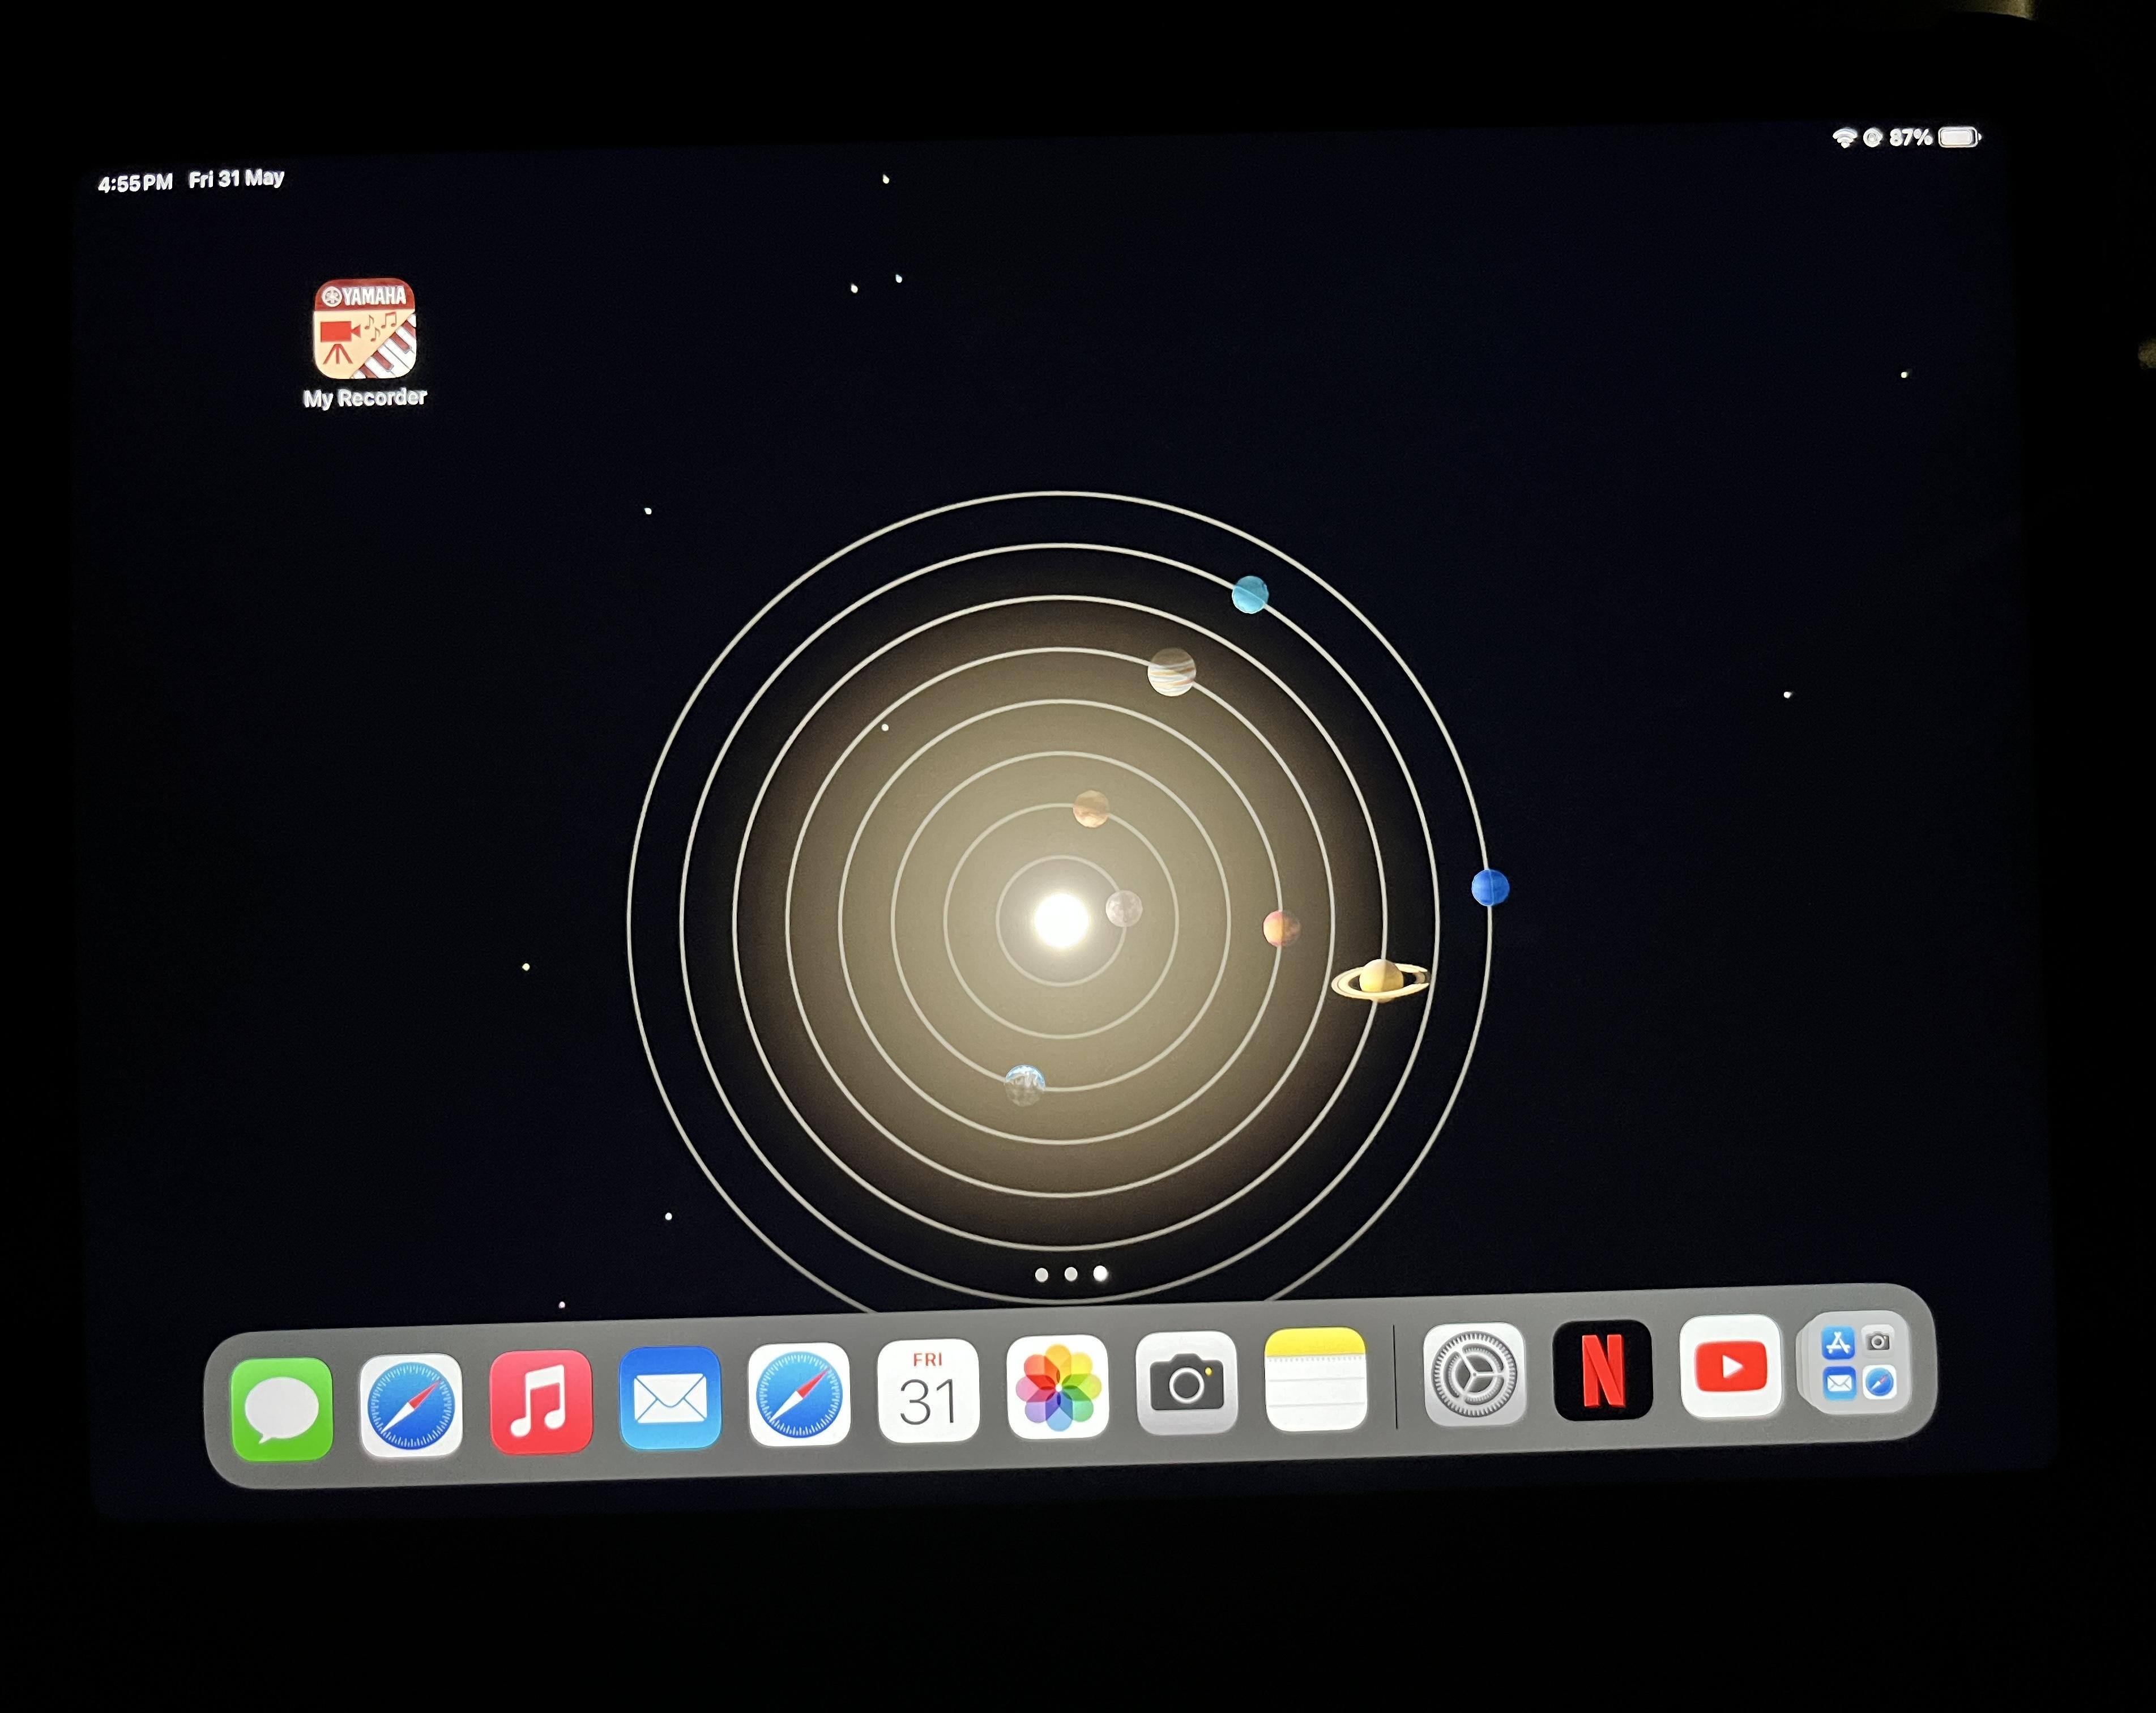2156x1713 pixels.
Task: Open the Mail app in dock
Action: pyautogui.click(x=670, y=1396)
